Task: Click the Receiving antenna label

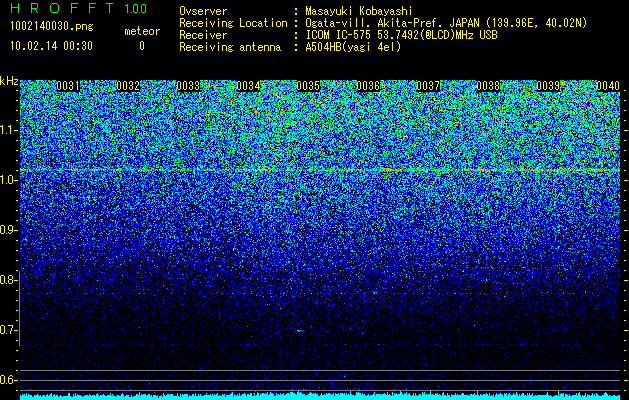Action: point(230,47)
